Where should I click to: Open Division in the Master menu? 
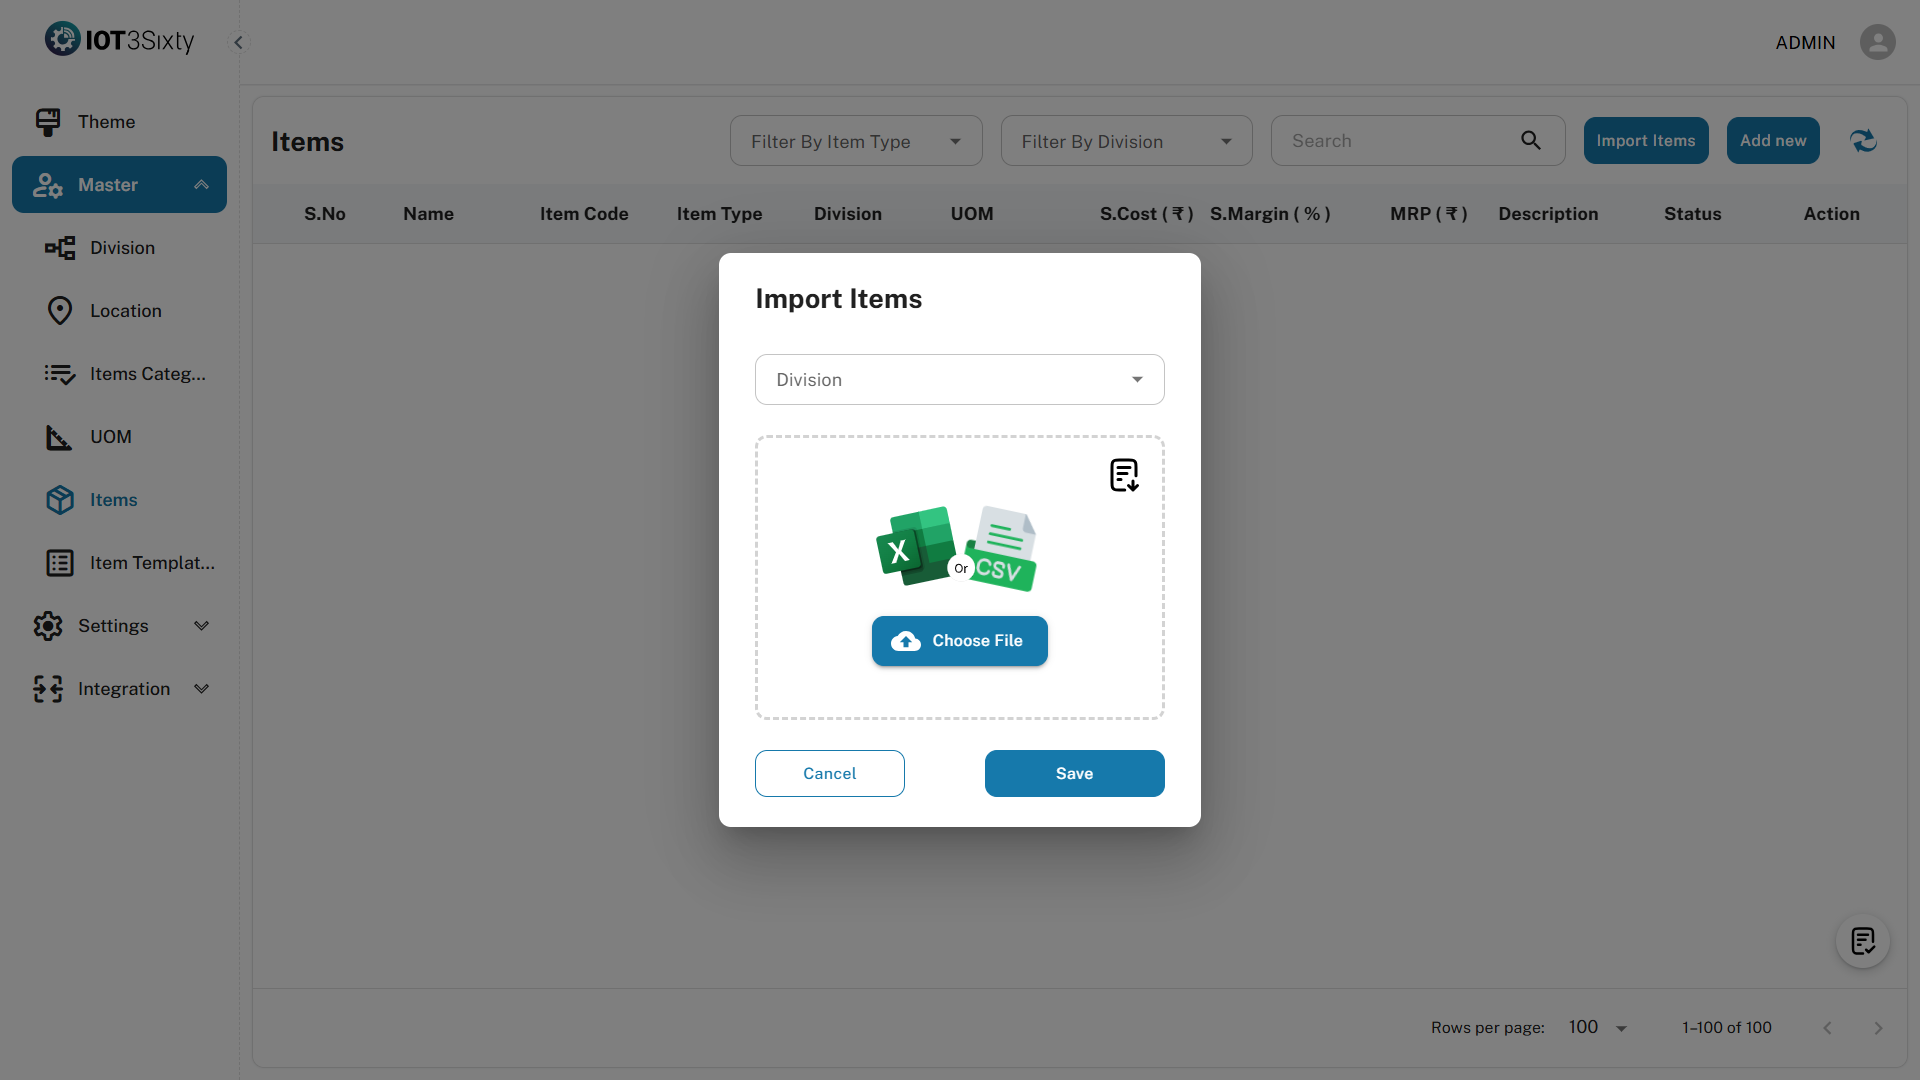click(x=122, y=248)
